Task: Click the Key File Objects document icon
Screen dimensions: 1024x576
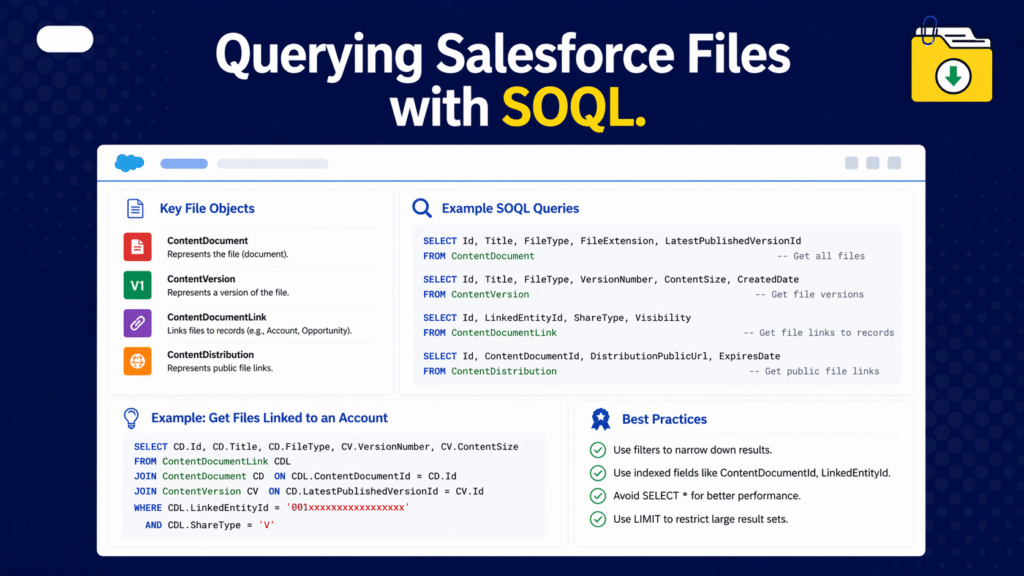Action: (135, 208)
